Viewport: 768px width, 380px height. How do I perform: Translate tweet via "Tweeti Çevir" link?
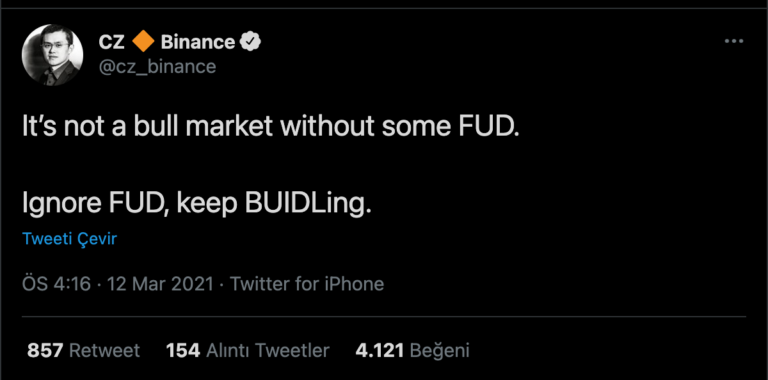point(70,239)
